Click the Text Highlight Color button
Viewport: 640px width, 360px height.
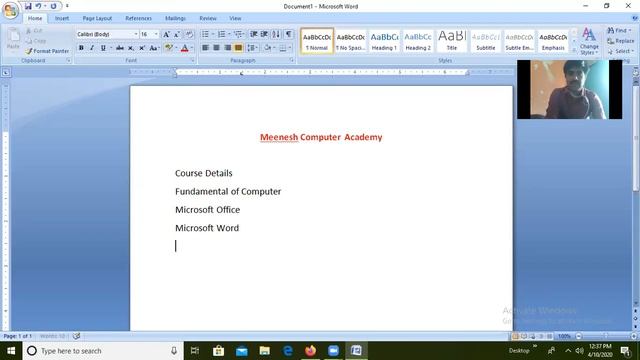pos(168,48)
